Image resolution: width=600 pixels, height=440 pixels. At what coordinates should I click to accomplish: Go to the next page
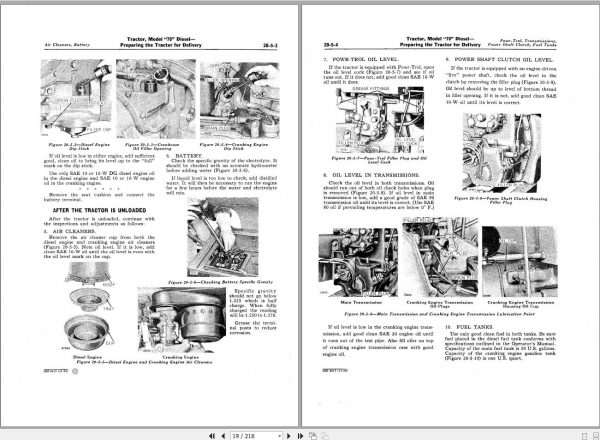[289, 436]
